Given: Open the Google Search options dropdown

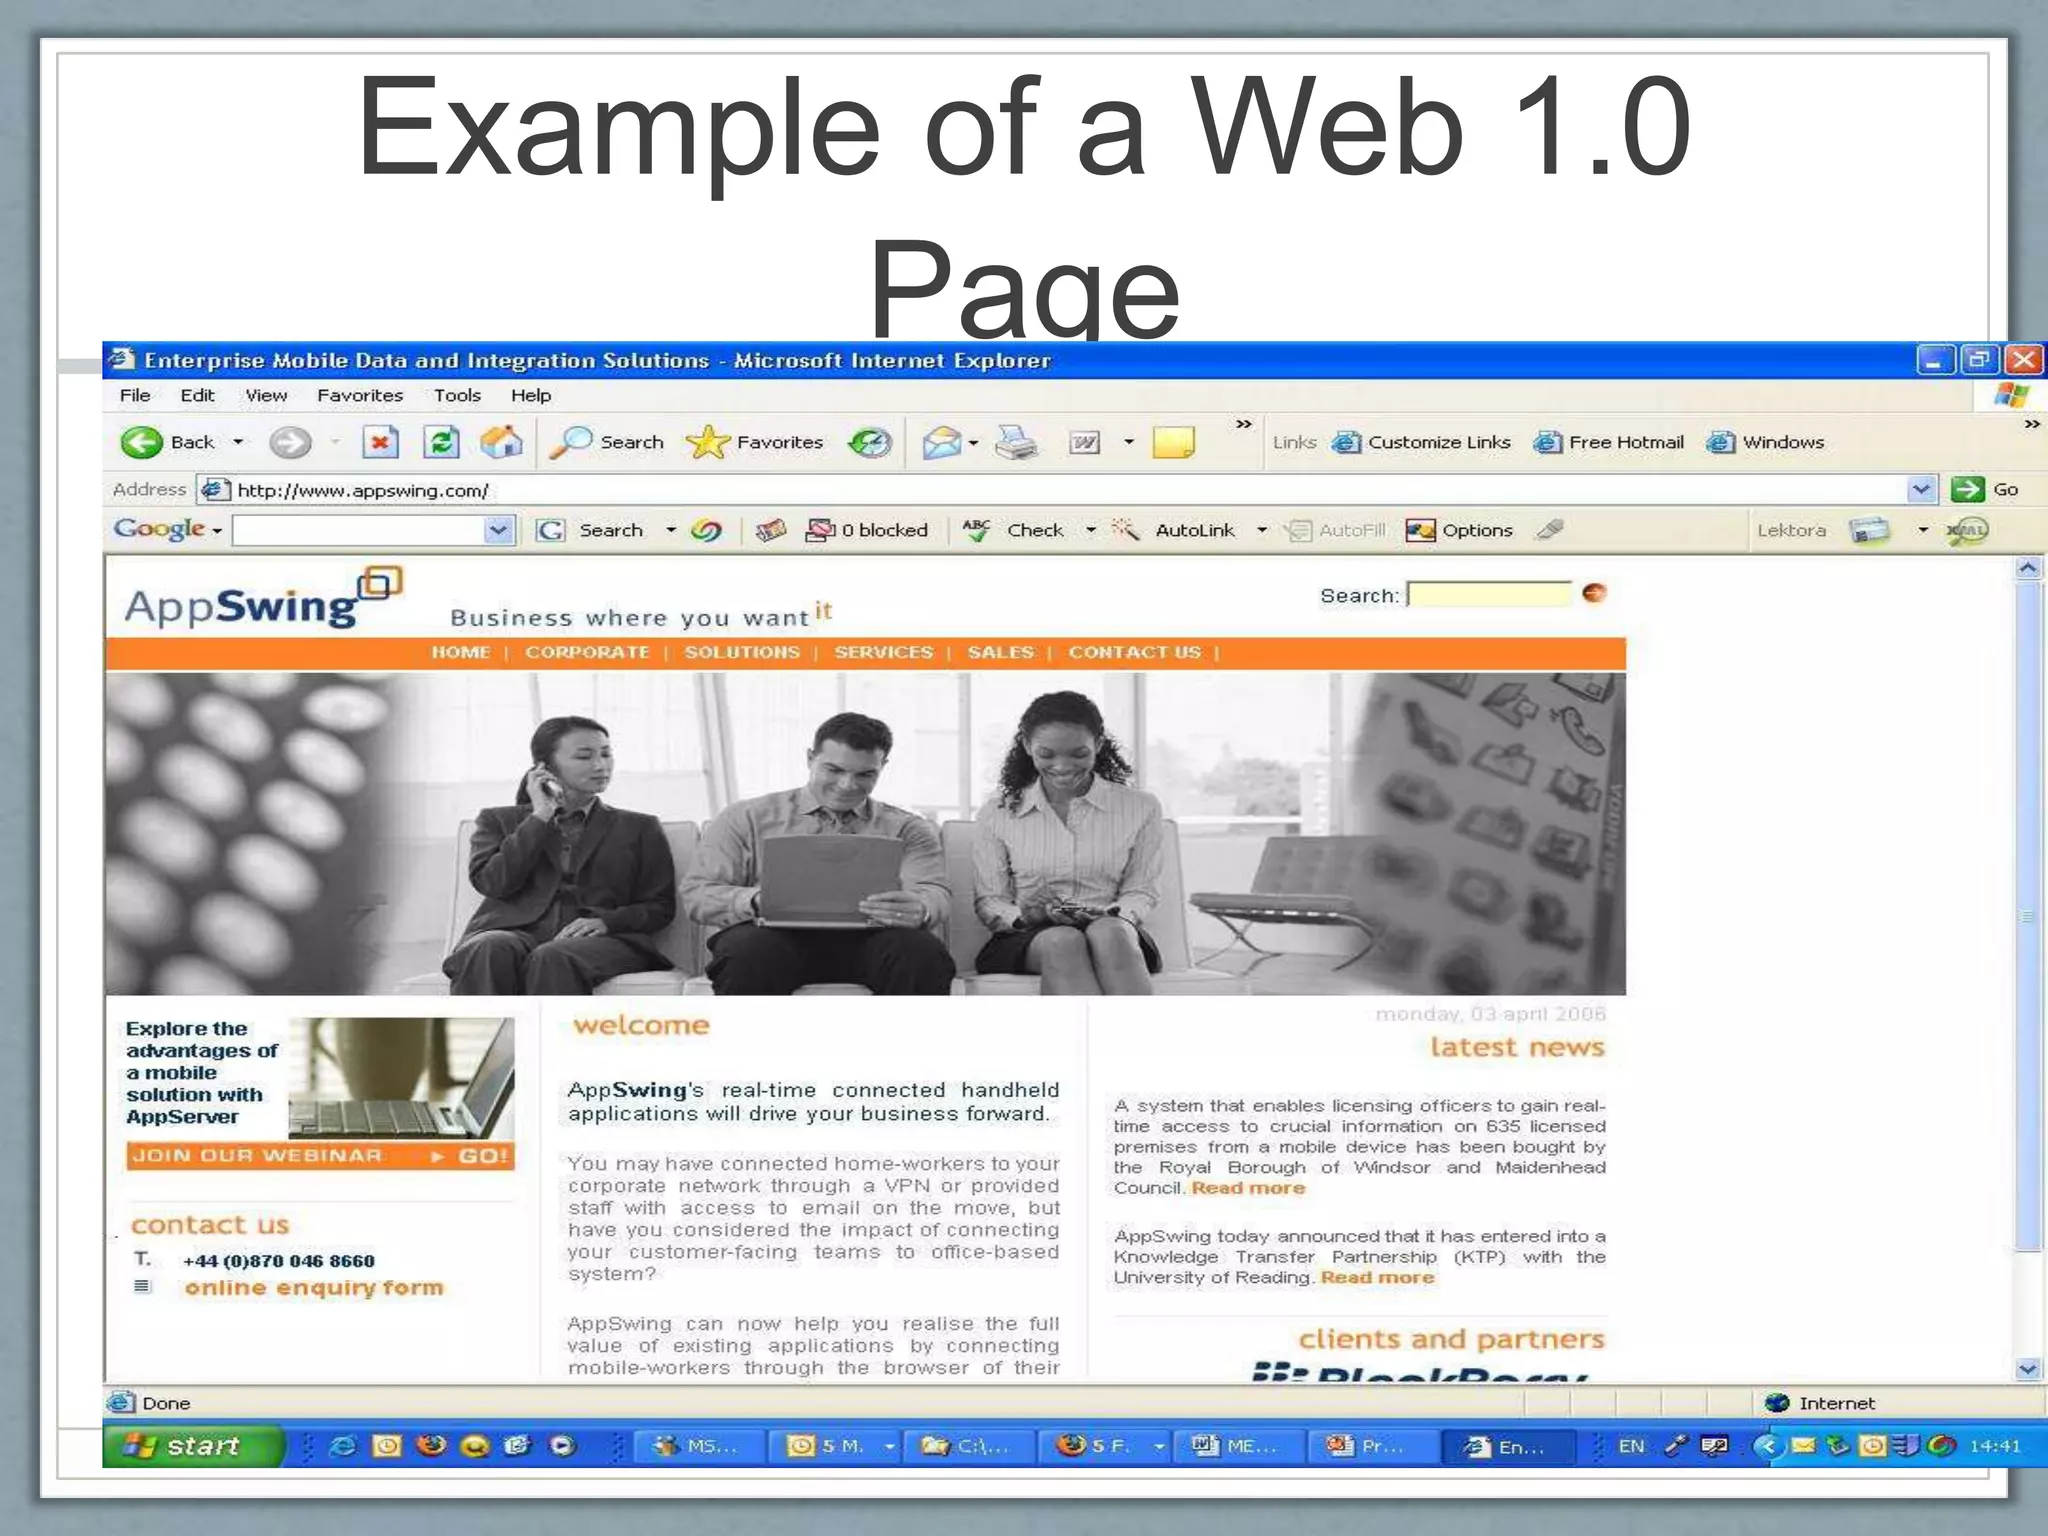Looking at the screenshot, I should 670,530.
